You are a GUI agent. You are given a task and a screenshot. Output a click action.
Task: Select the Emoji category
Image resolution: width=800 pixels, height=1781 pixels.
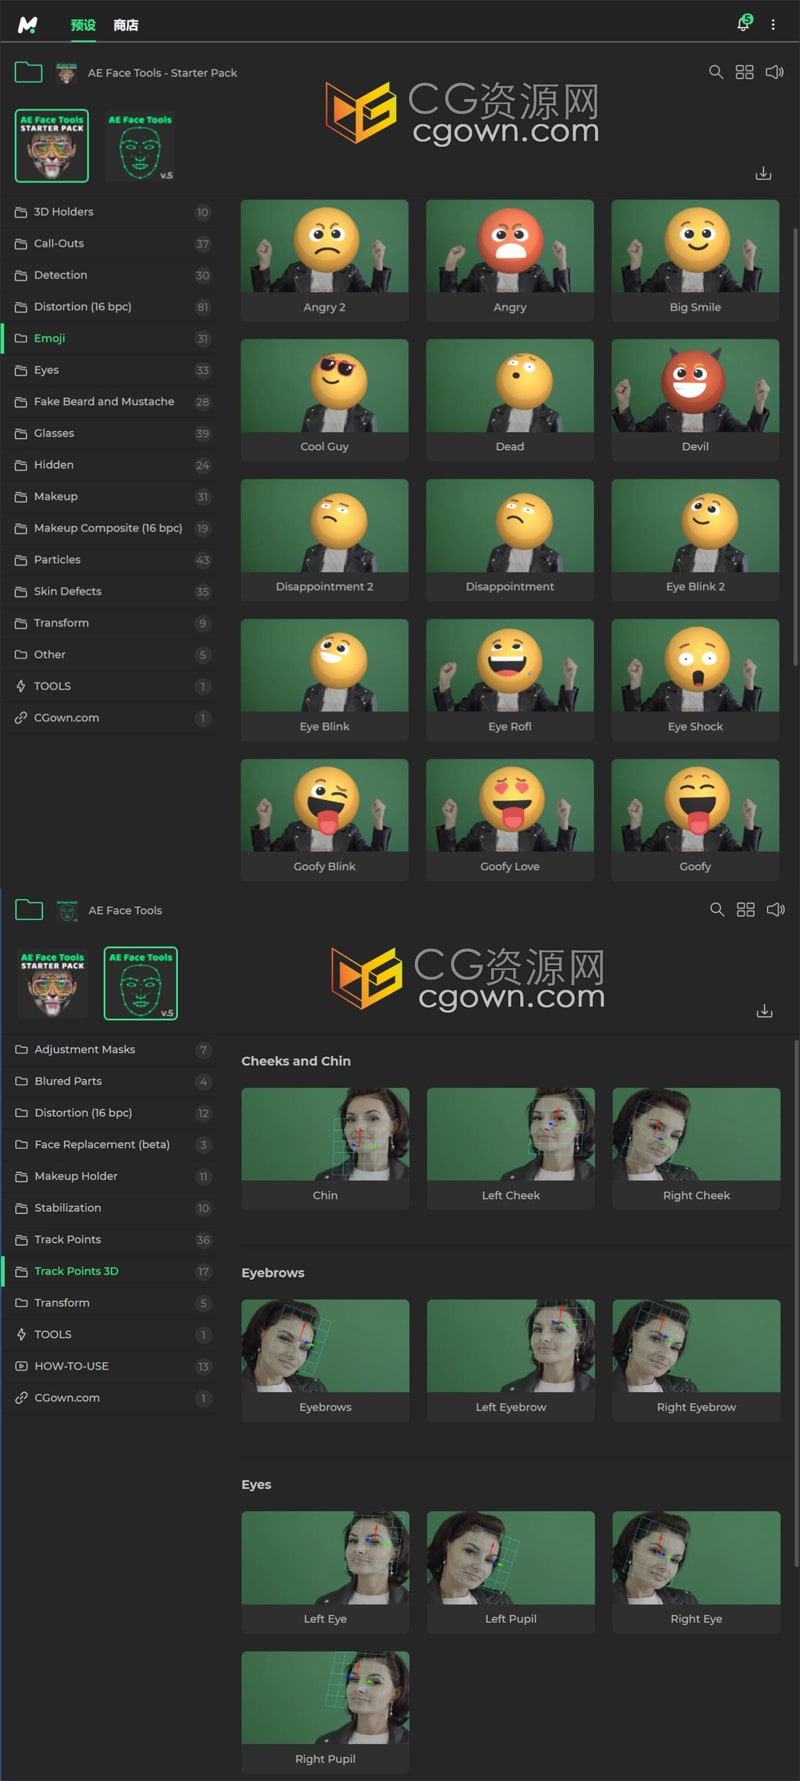[108, 338]
